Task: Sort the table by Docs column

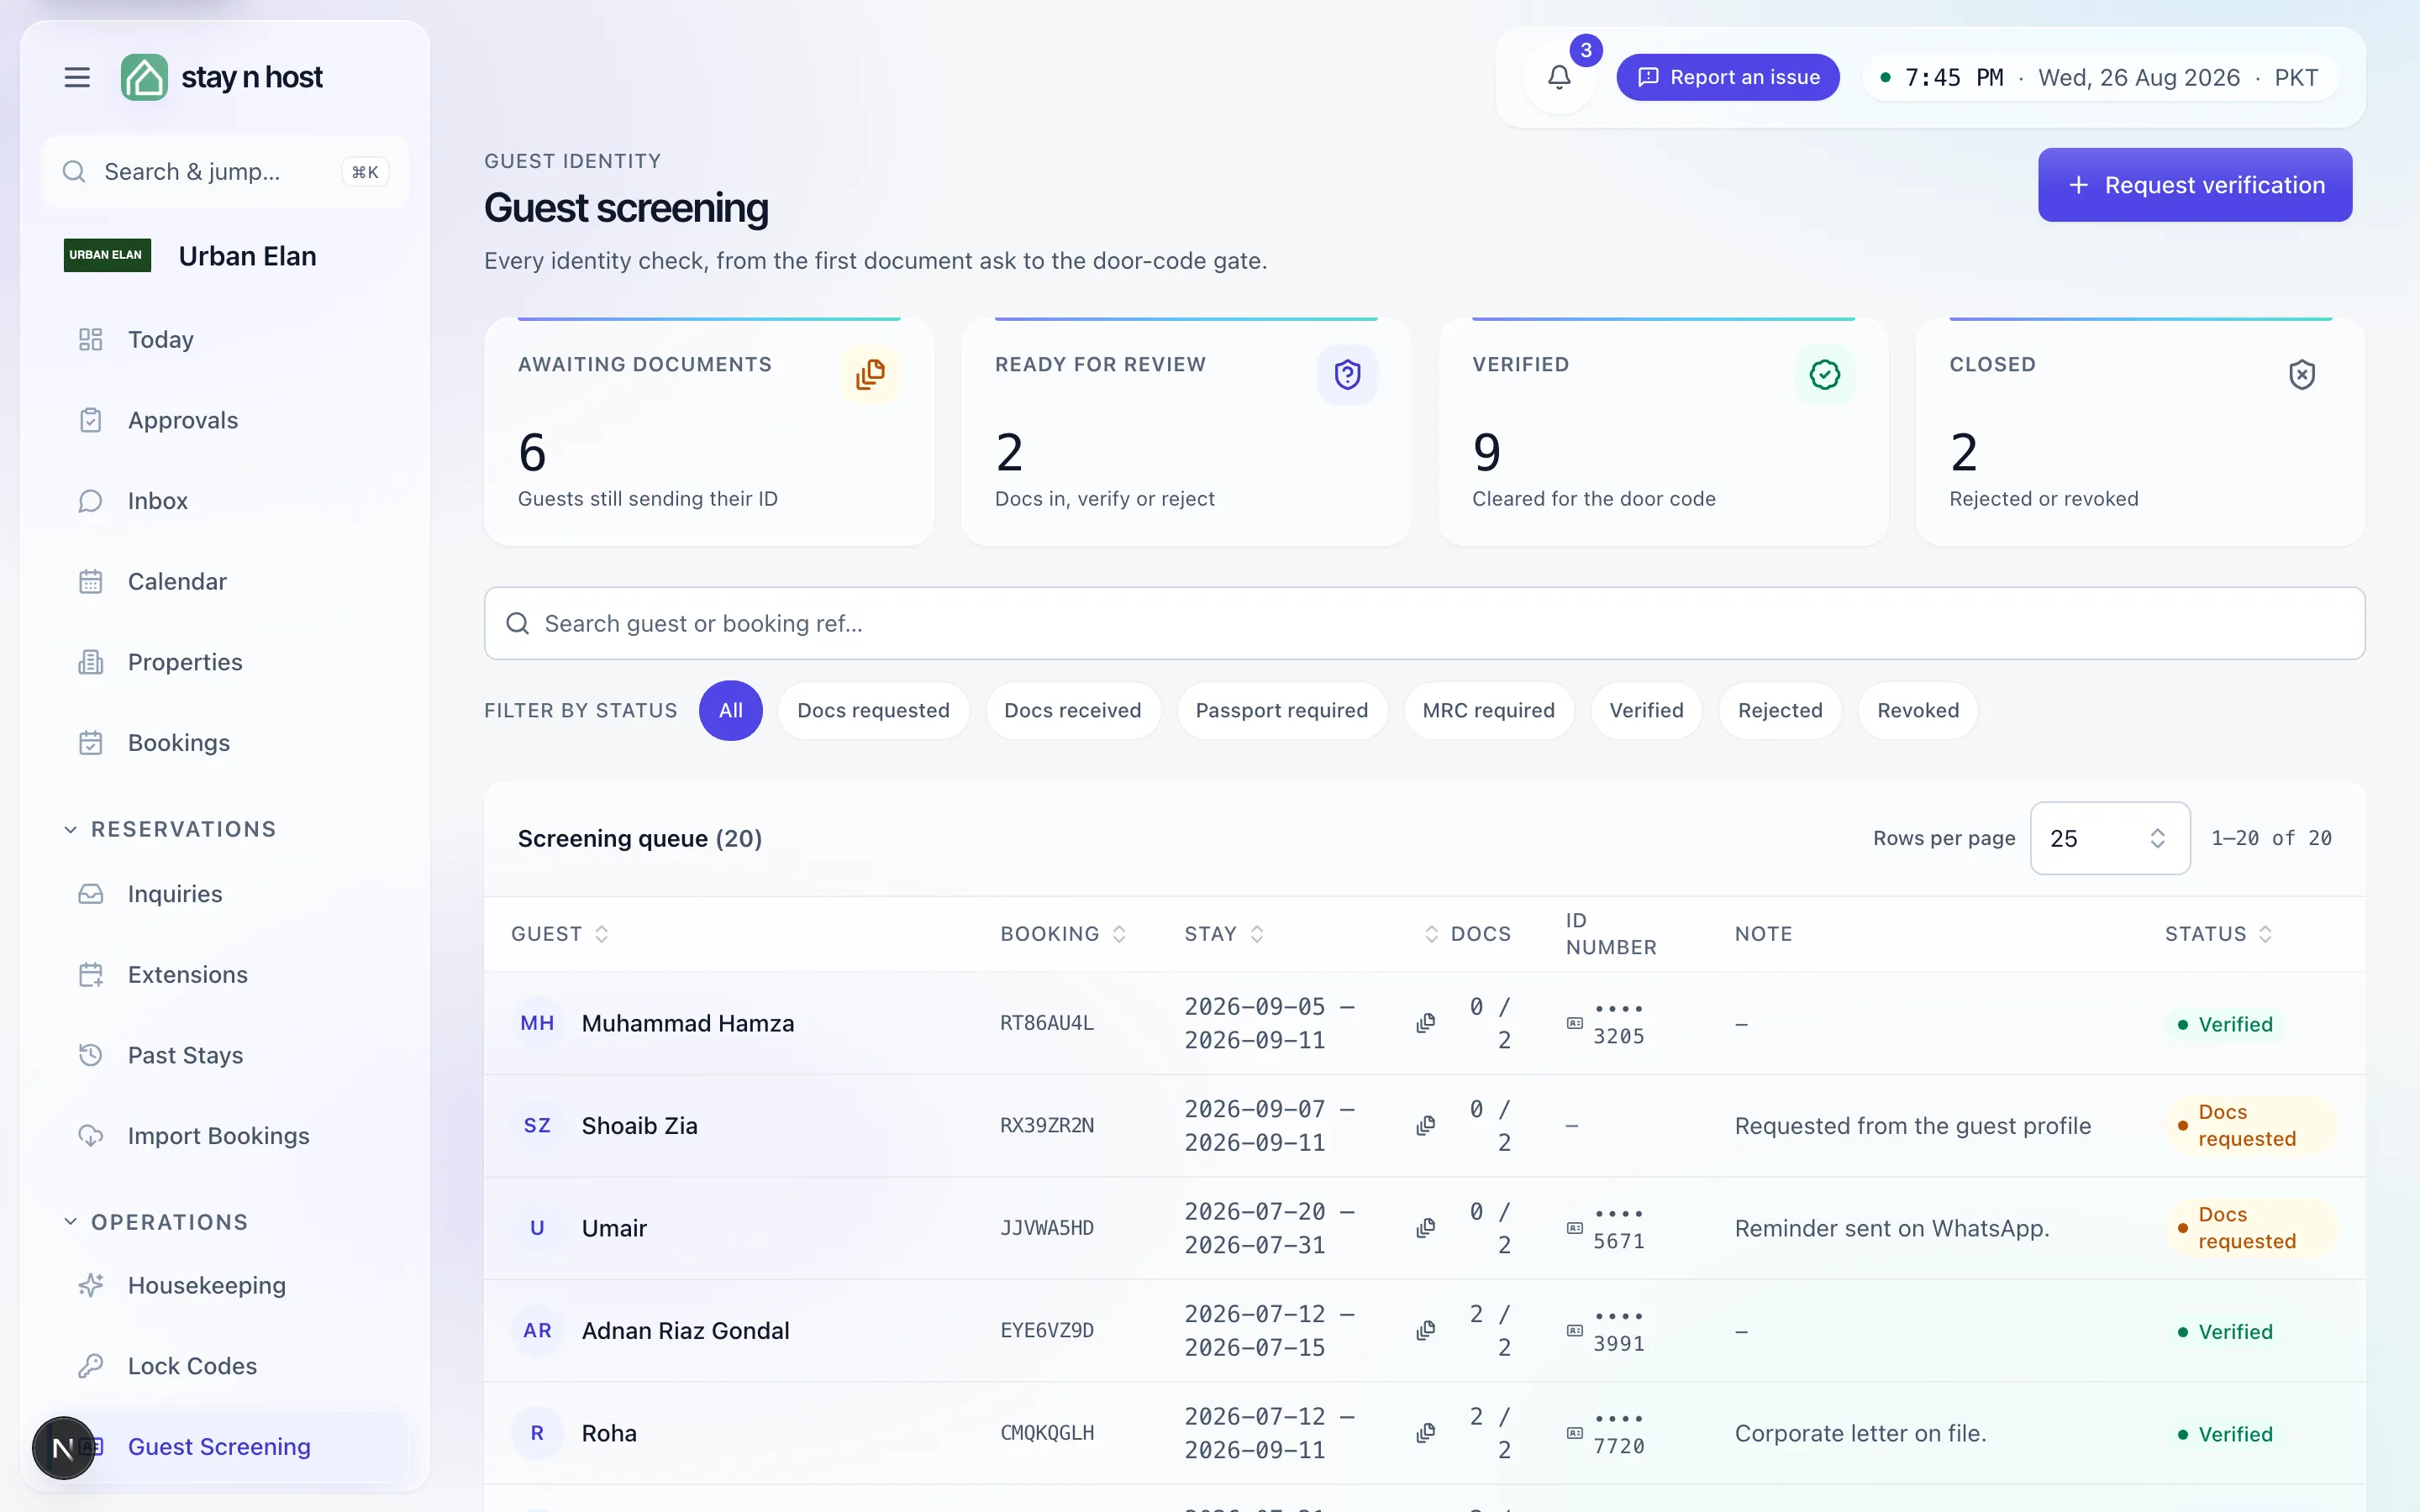Action: click(x=1467, y=934)
